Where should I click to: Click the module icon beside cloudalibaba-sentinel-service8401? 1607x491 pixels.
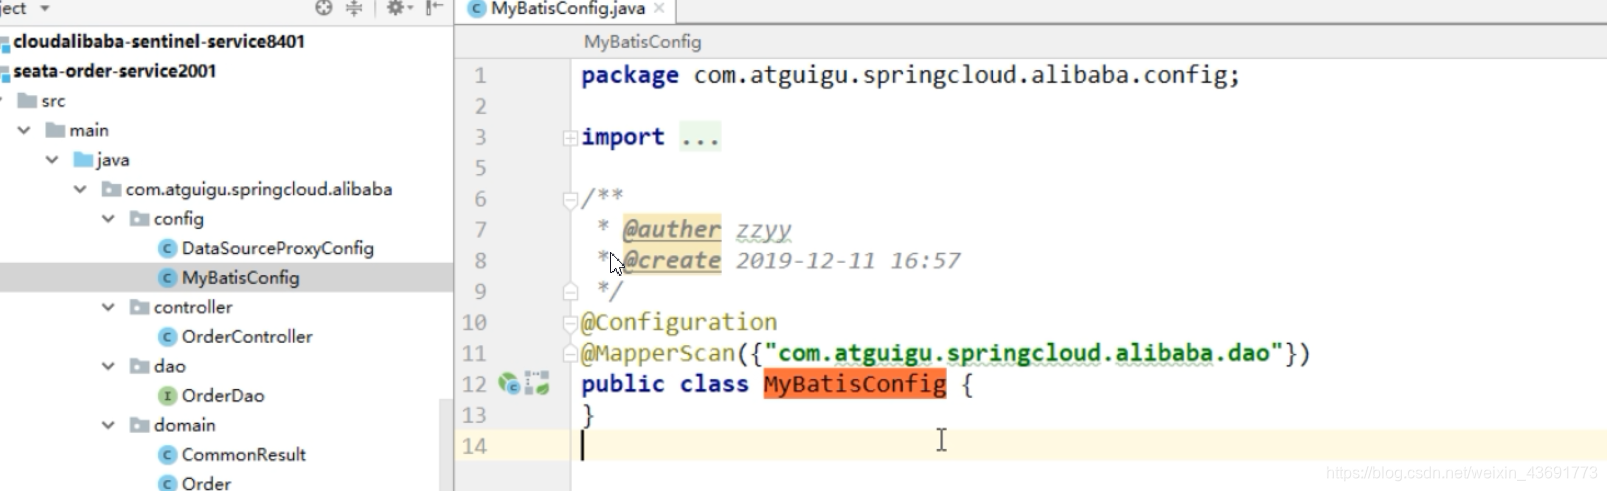[x=5, y=43]
